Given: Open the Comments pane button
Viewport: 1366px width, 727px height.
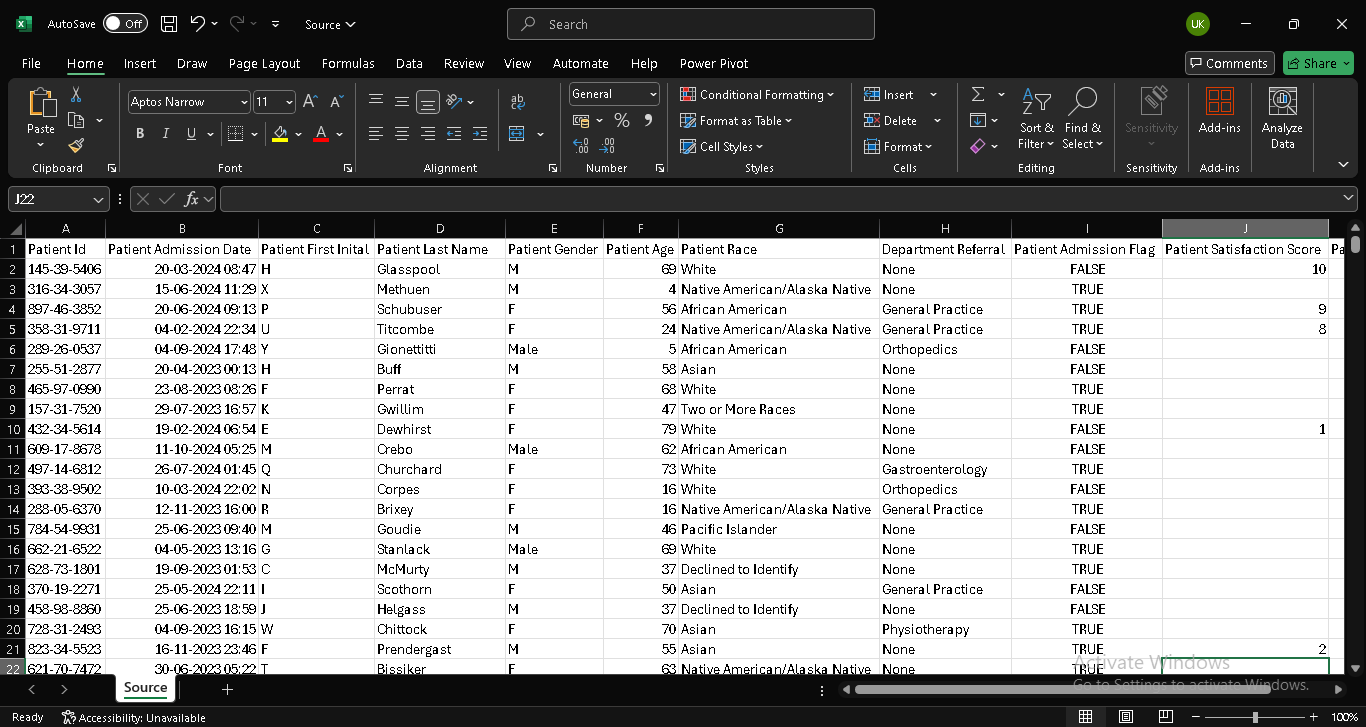Looking at the screenshot, I should pos(1229,63).
